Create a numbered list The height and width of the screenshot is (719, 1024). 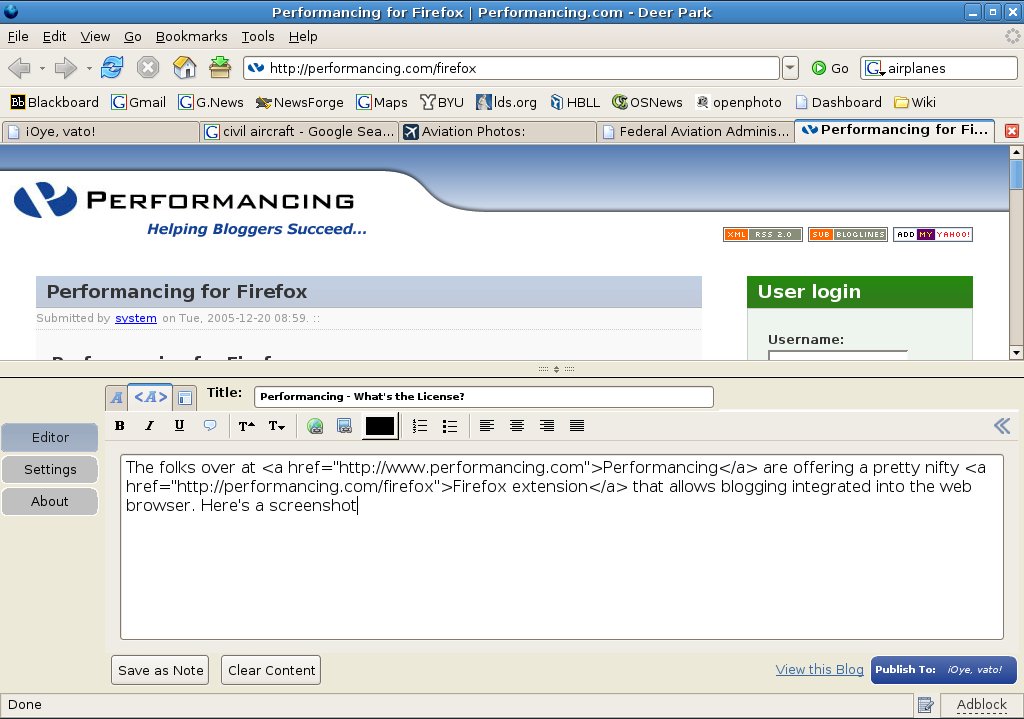[420, 426]
